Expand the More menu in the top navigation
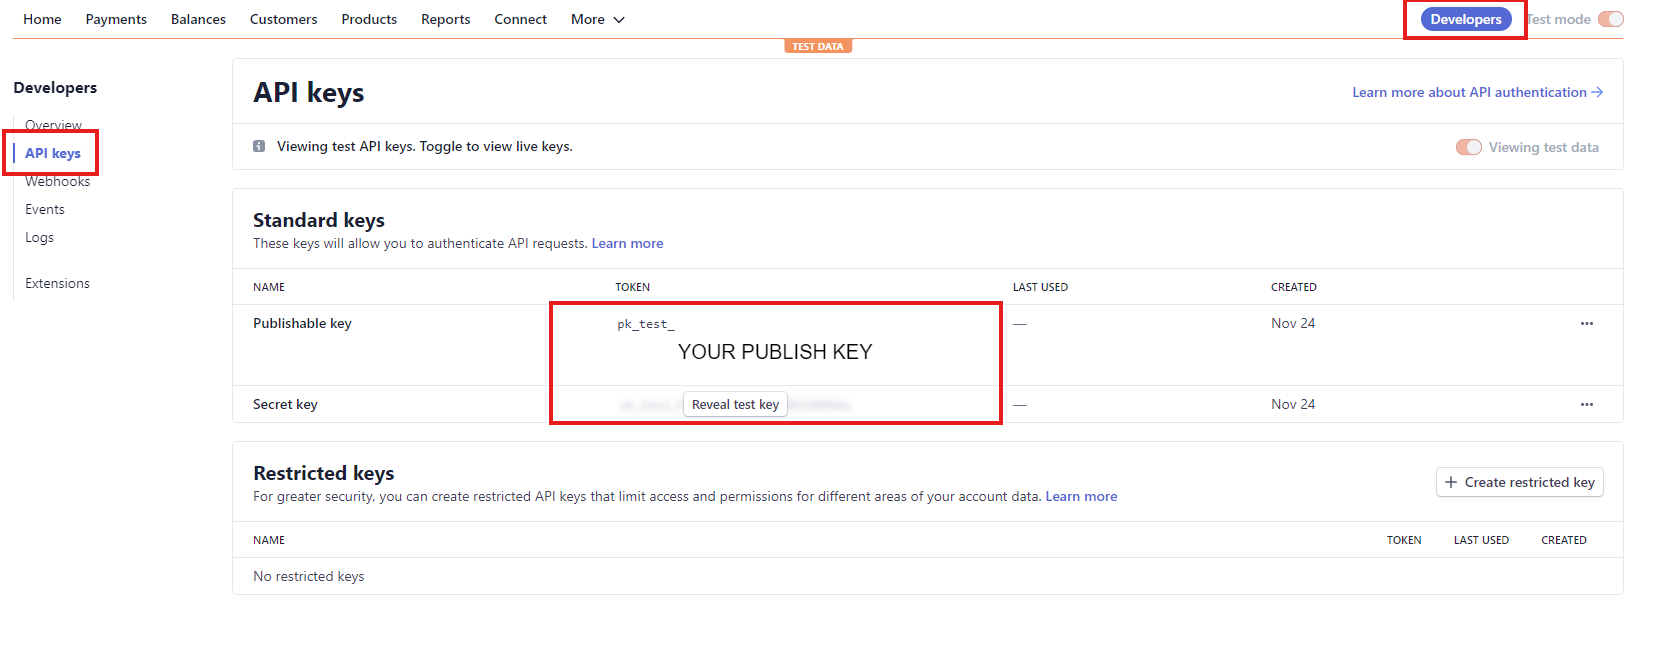 (x=598, y=19)
